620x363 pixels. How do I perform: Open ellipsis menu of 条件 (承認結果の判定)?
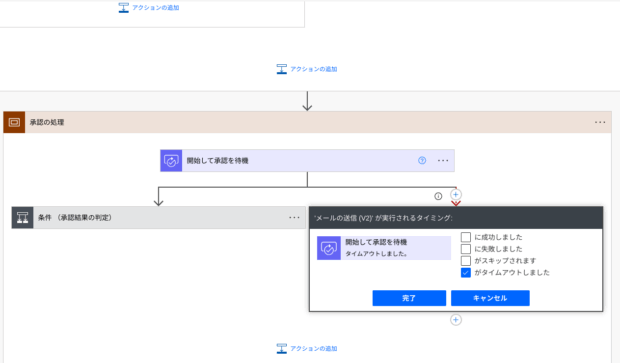294,217
